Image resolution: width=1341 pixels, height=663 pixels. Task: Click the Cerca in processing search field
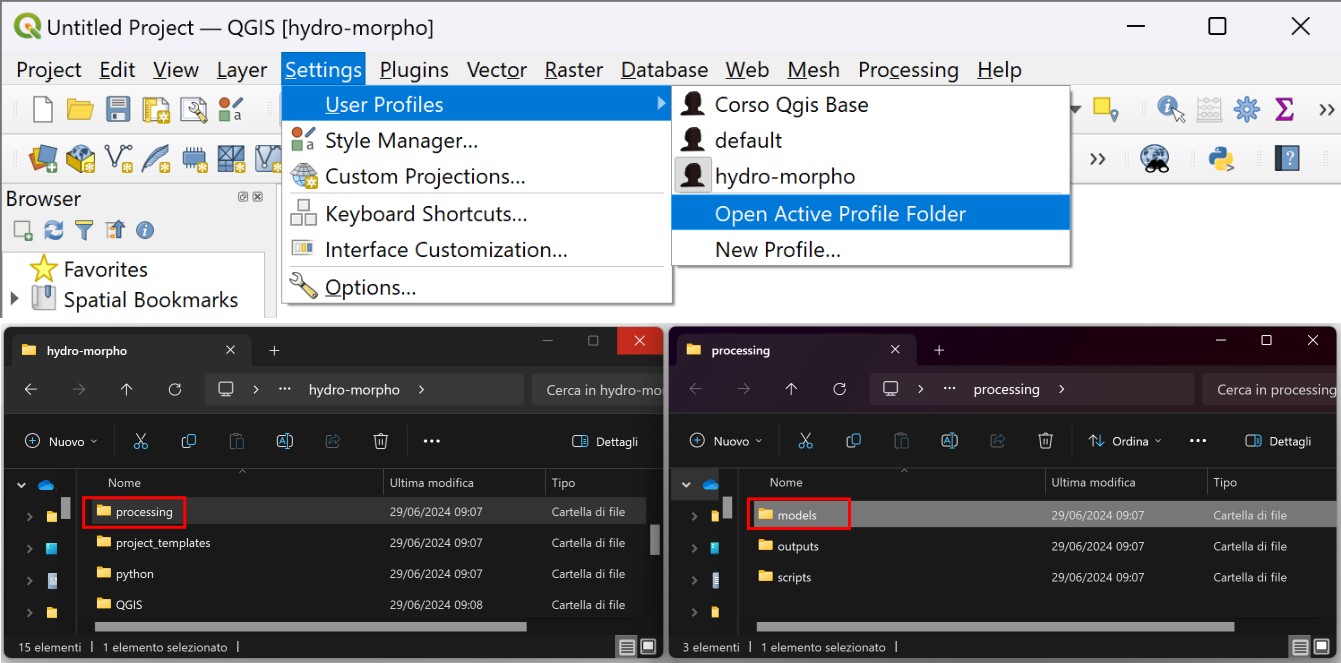[1271, 390]
